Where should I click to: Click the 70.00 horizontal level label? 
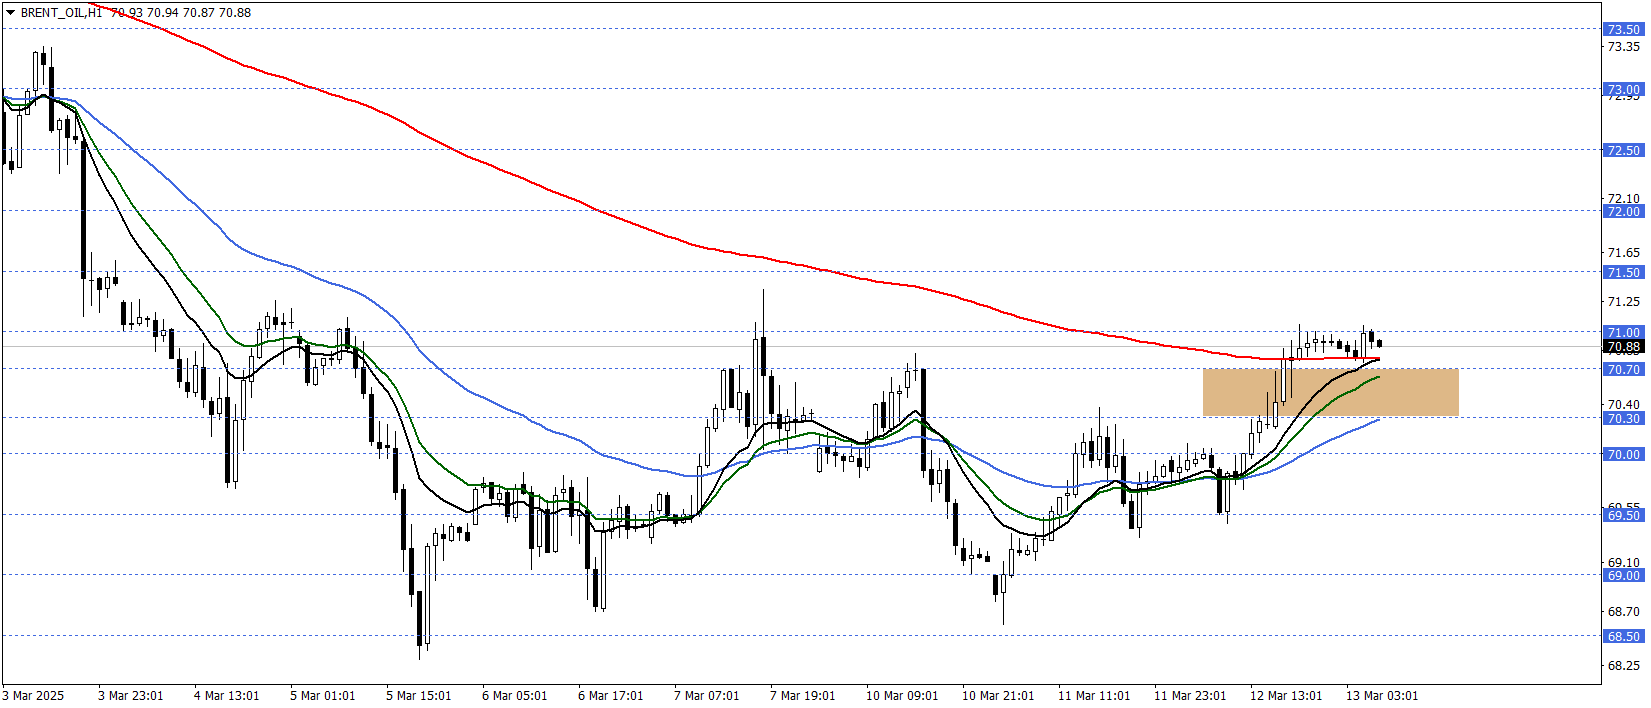coord(1623,454)
